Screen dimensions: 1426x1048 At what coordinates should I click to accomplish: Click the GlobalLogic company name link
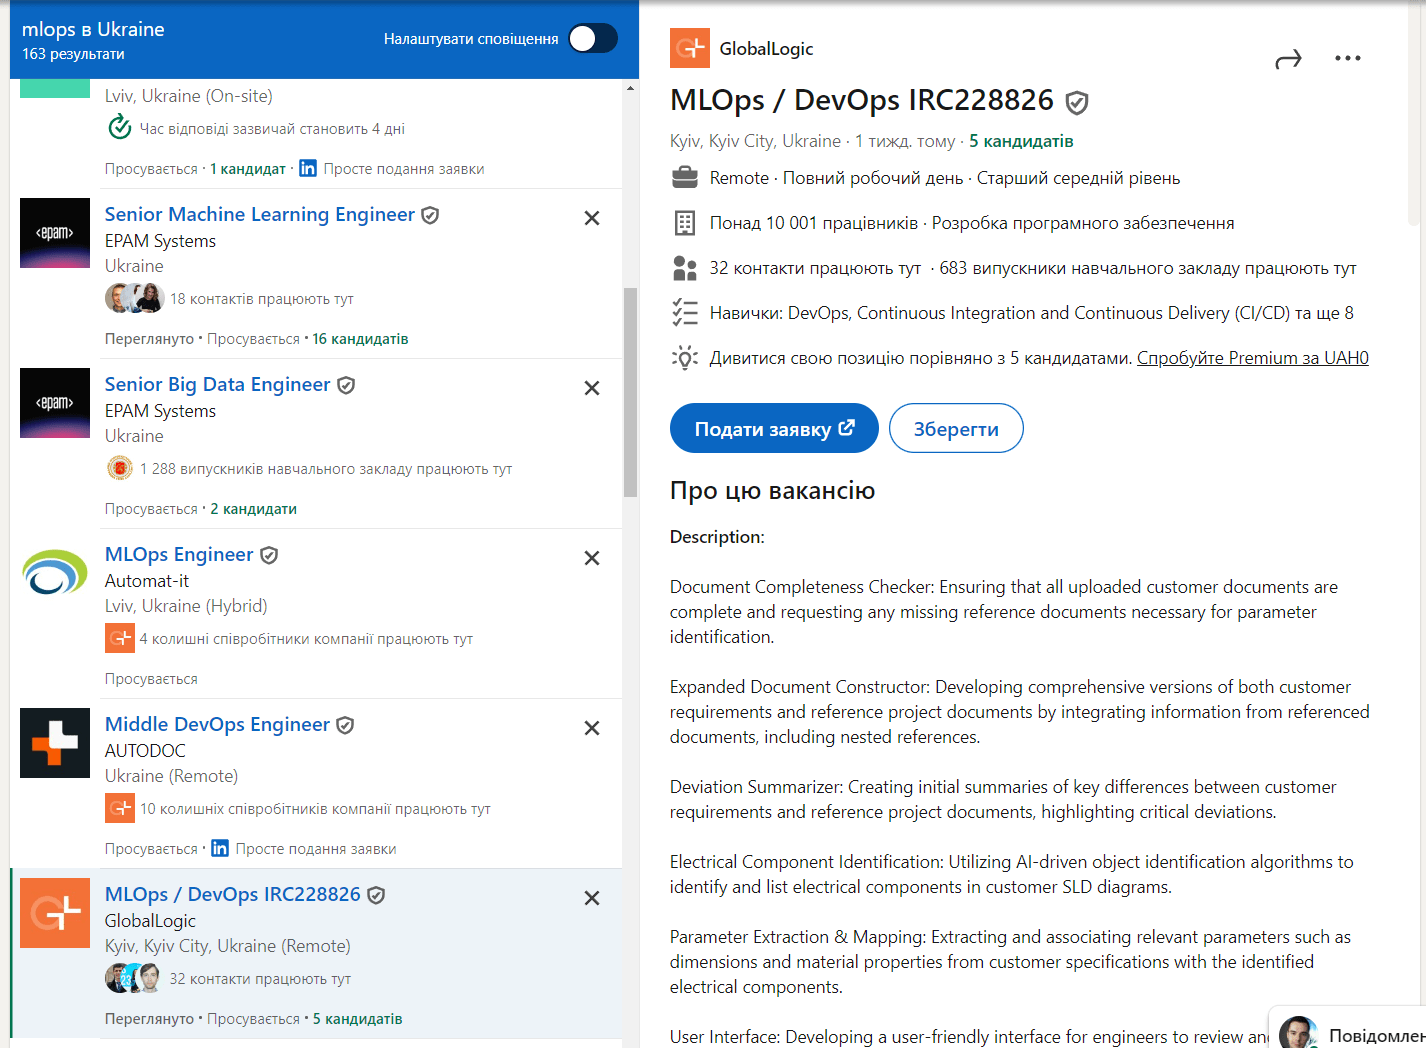(x=766, y=49)
